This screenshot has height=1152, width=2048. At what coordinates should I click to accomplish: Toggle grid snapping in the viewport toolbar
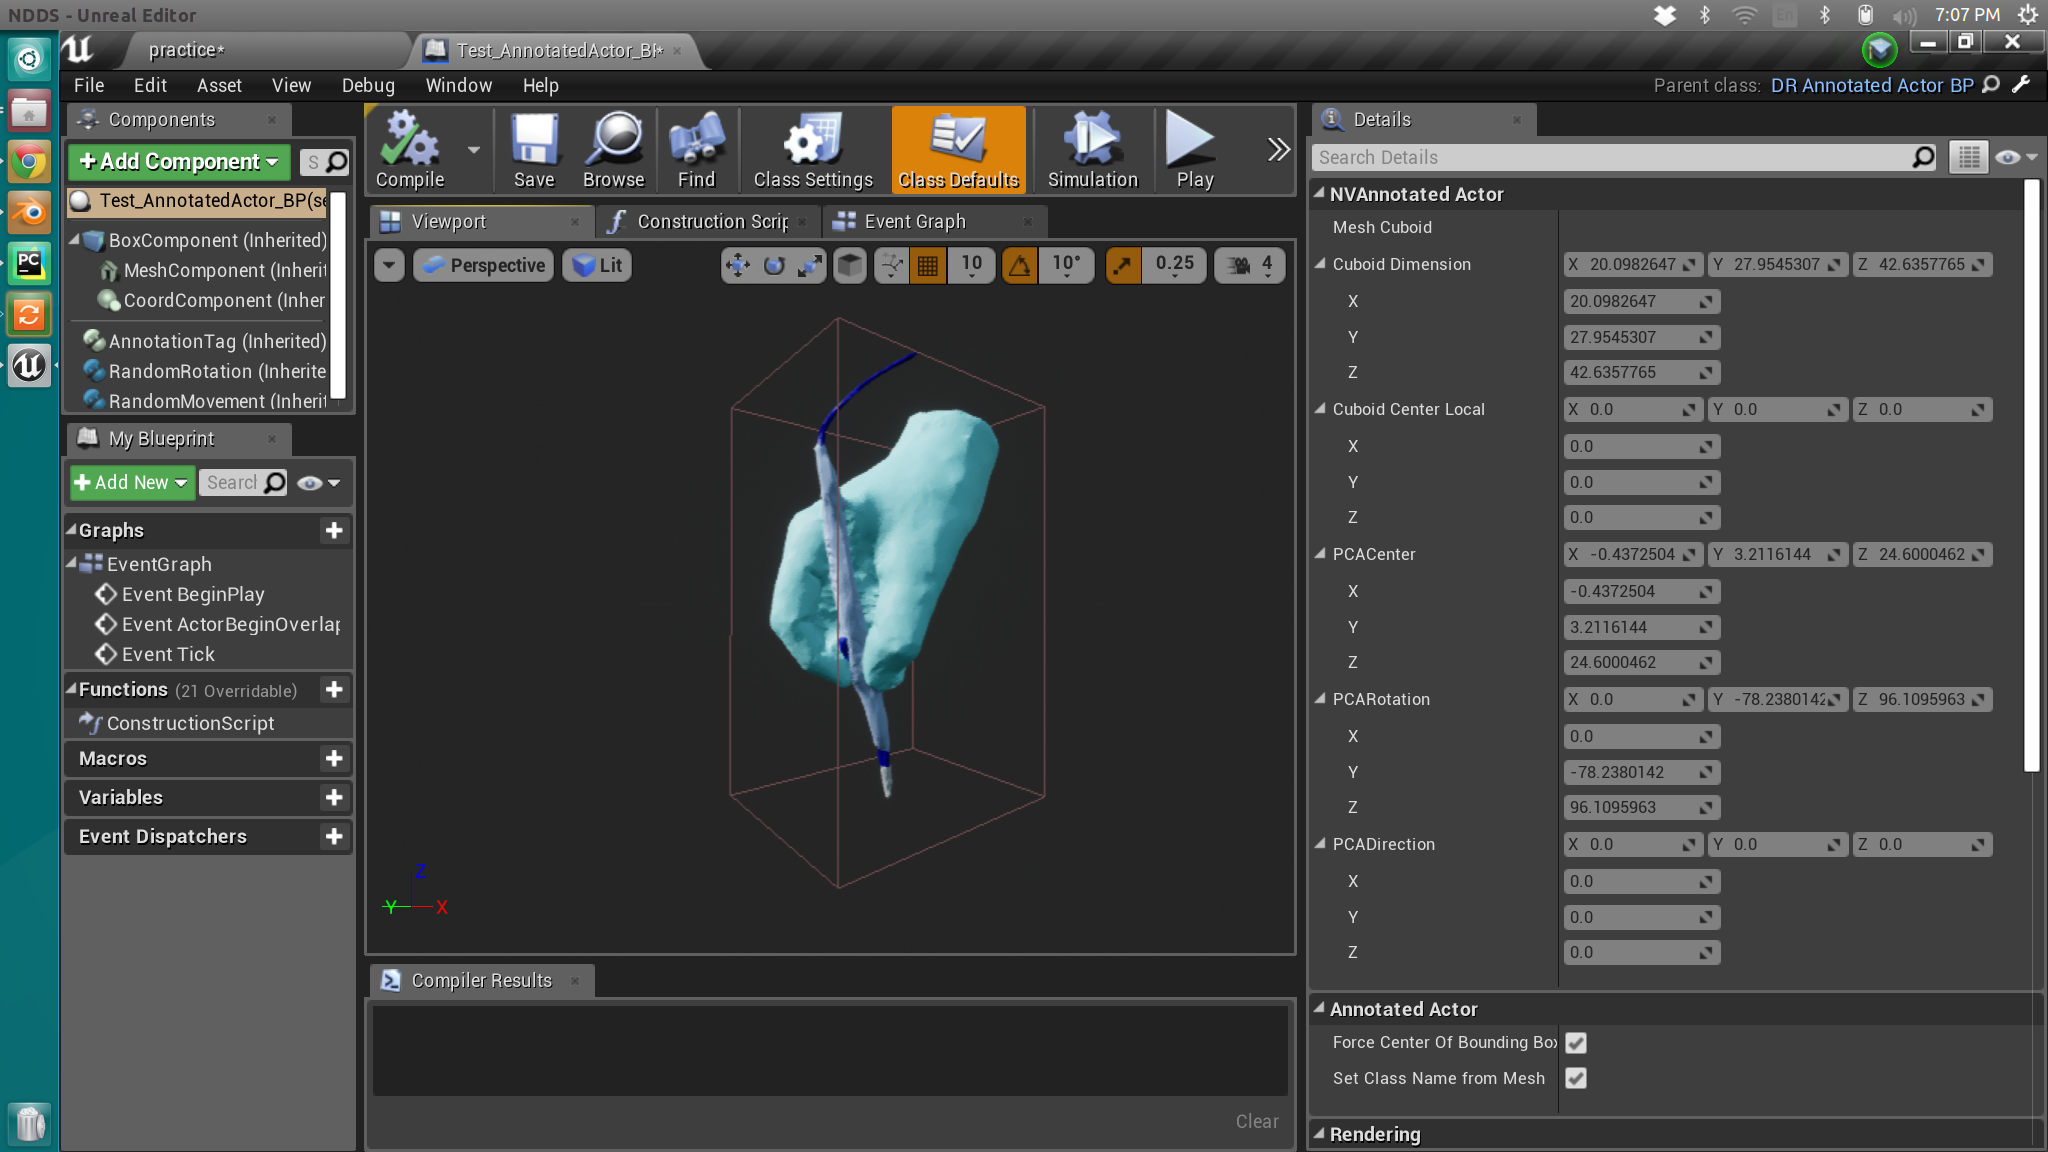926,265
